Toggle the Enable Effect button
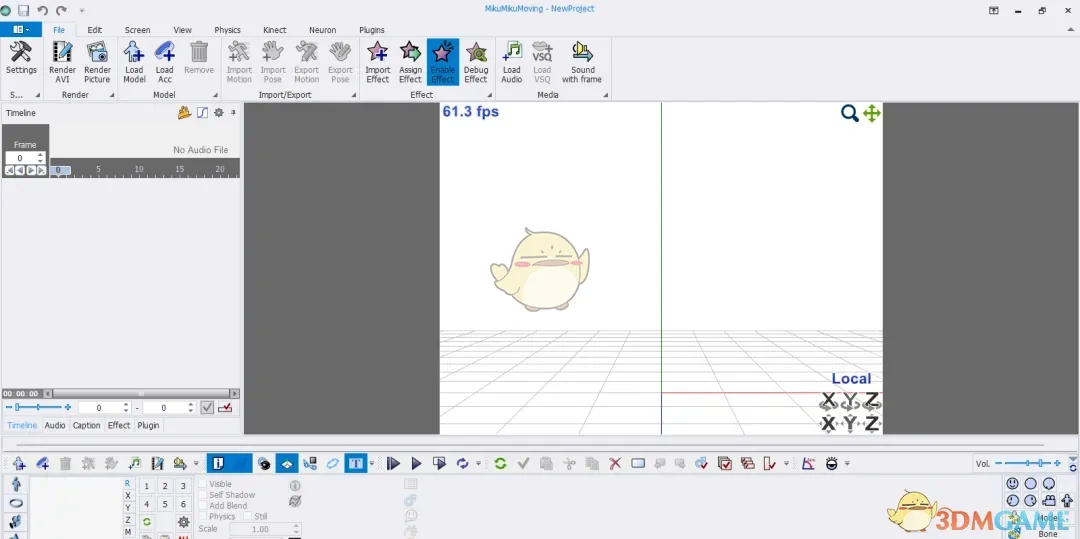Screen dimensions: 1080x539 point(442,62)
